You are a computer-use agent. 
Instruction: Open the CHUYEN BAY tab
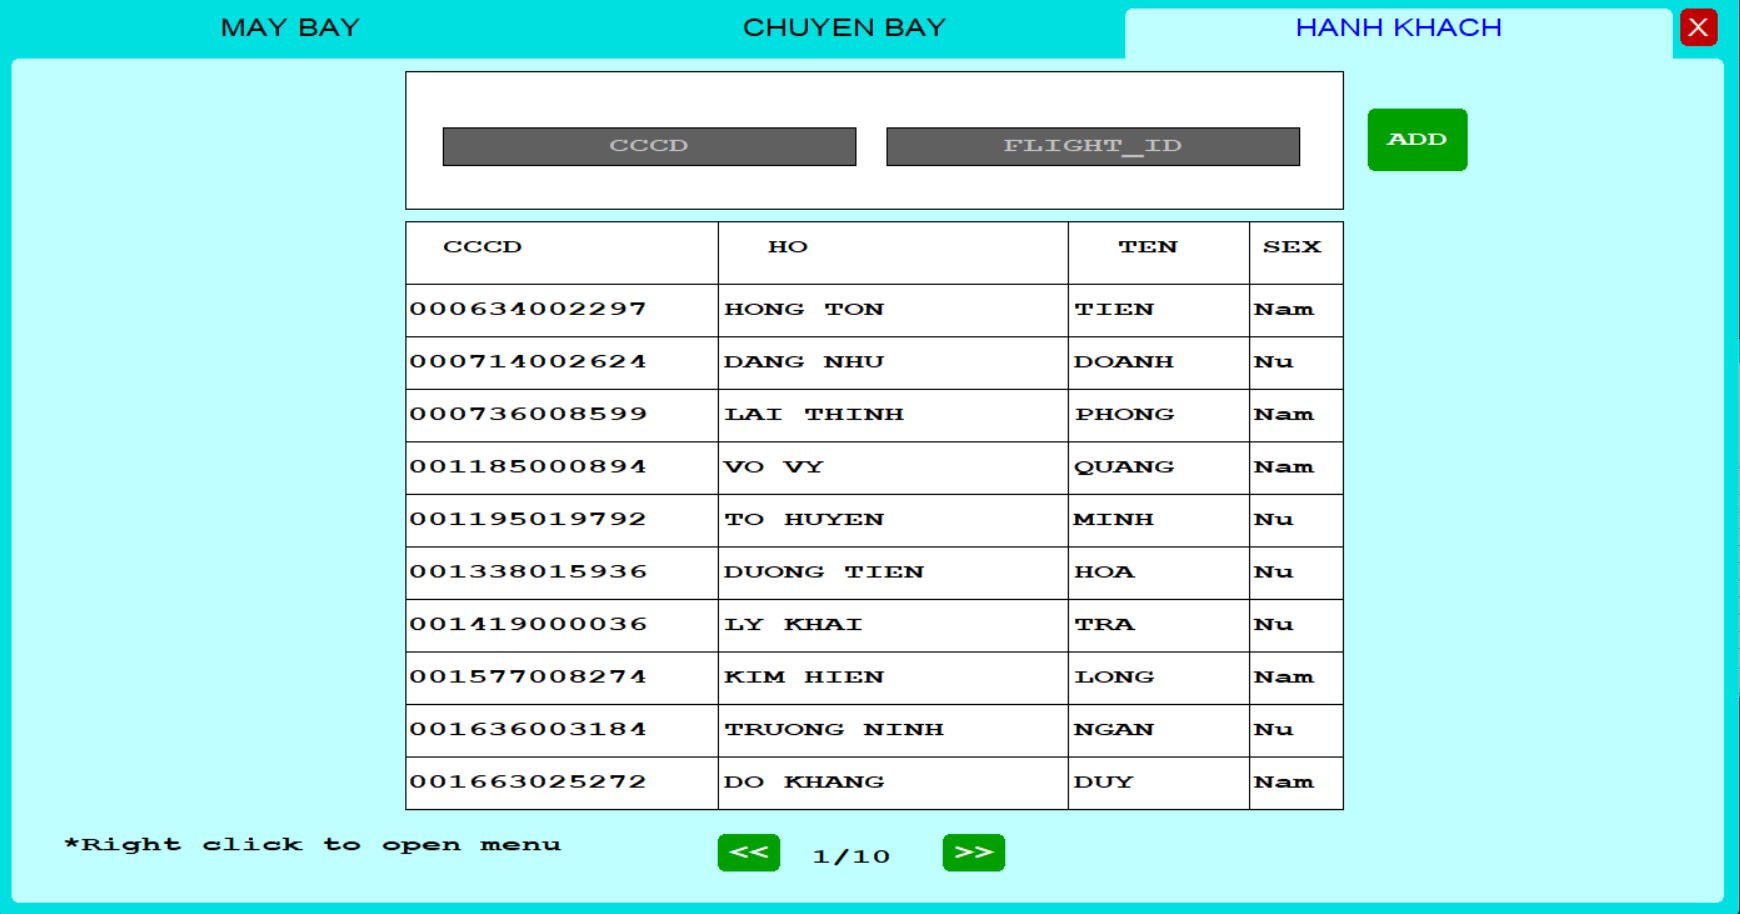tap(845, 28)
